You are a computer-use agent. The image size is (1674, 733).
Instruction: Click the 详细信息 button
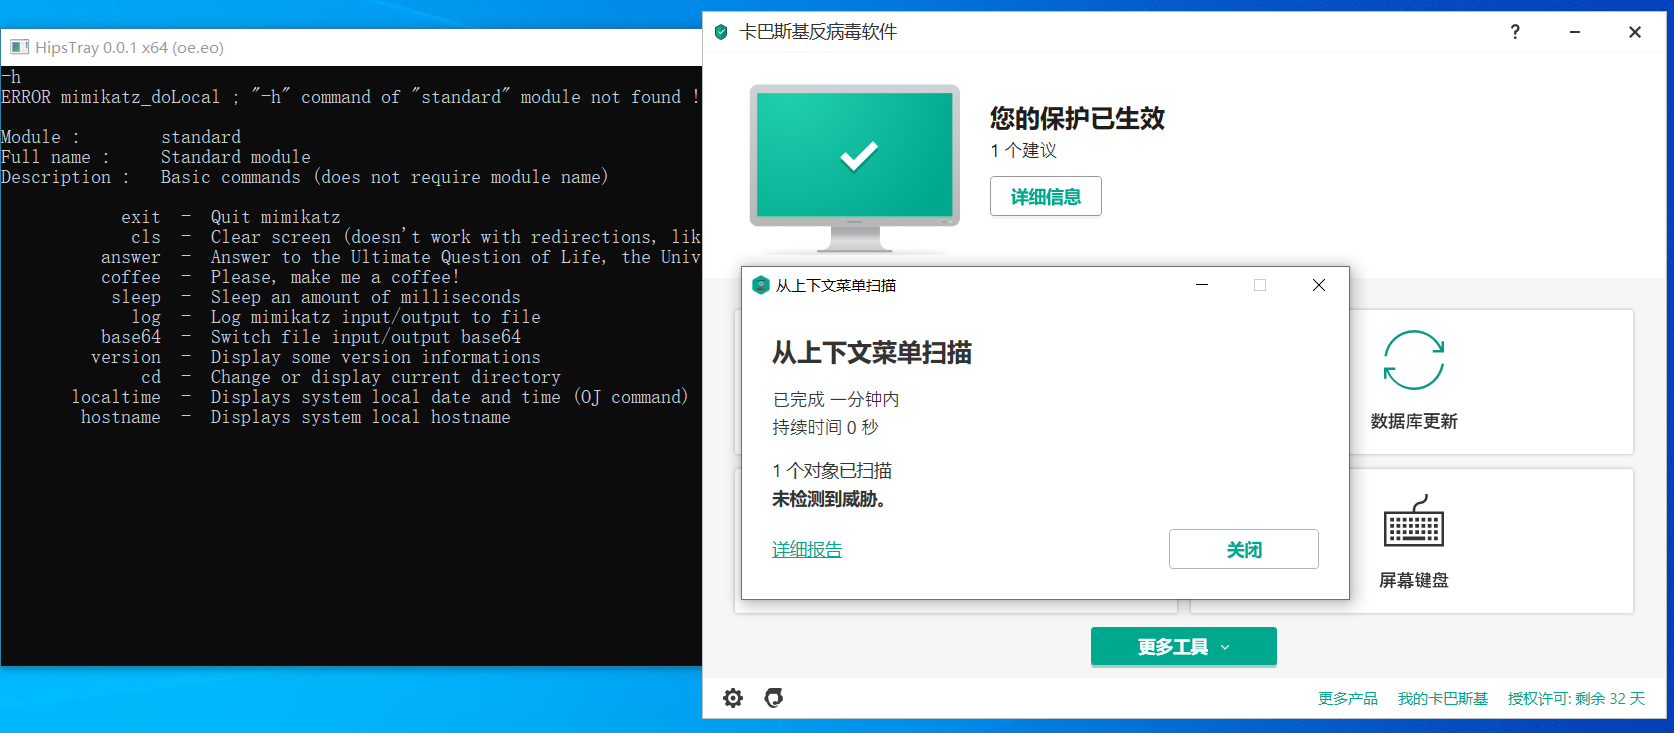(x=1045, y=196)
